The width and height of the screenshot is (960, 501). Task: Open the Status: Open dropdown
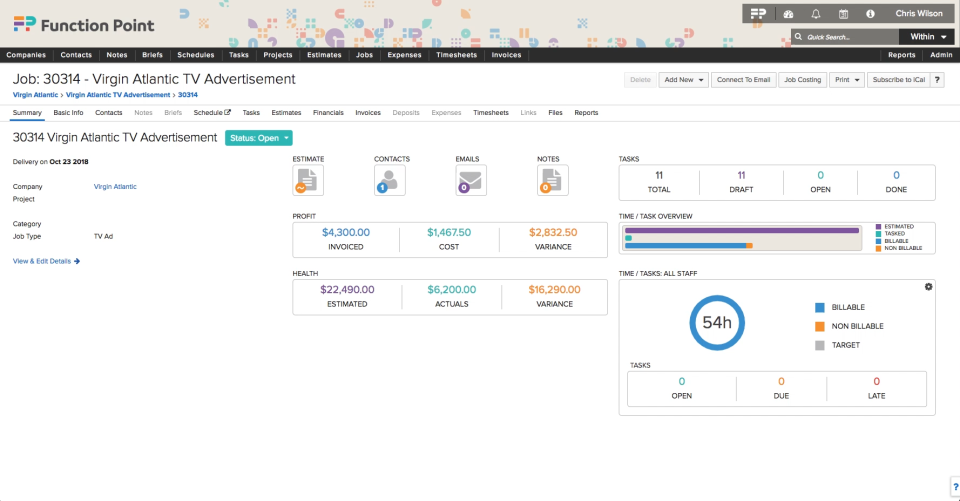258,138
